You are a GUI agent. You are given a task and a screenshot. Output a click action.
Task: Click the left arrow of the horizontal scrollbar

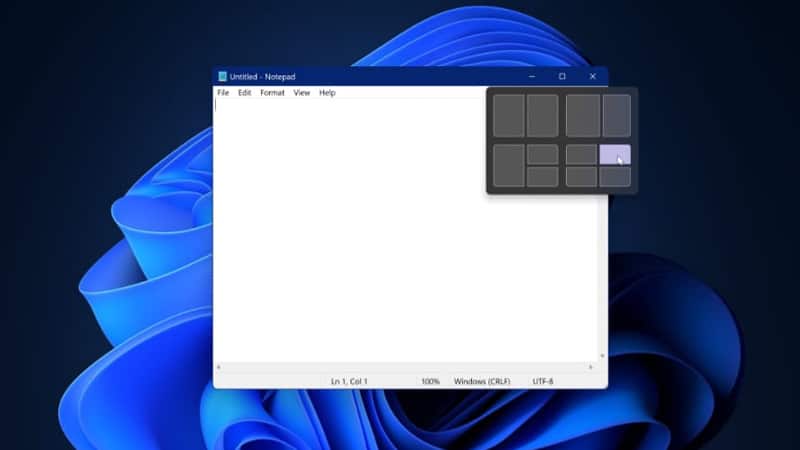pos(219,368)
